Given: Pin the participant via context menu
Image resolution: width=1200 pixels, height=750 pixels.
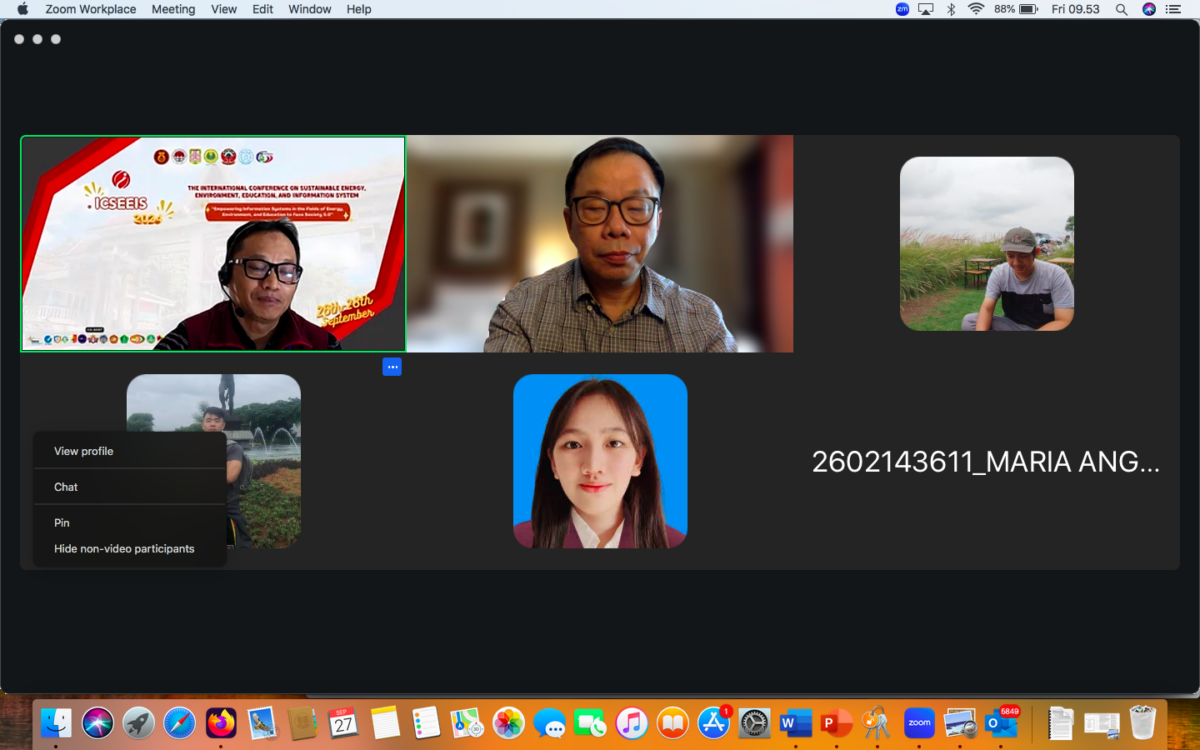Looking at the screenshot, I should (x=62, y=523).
